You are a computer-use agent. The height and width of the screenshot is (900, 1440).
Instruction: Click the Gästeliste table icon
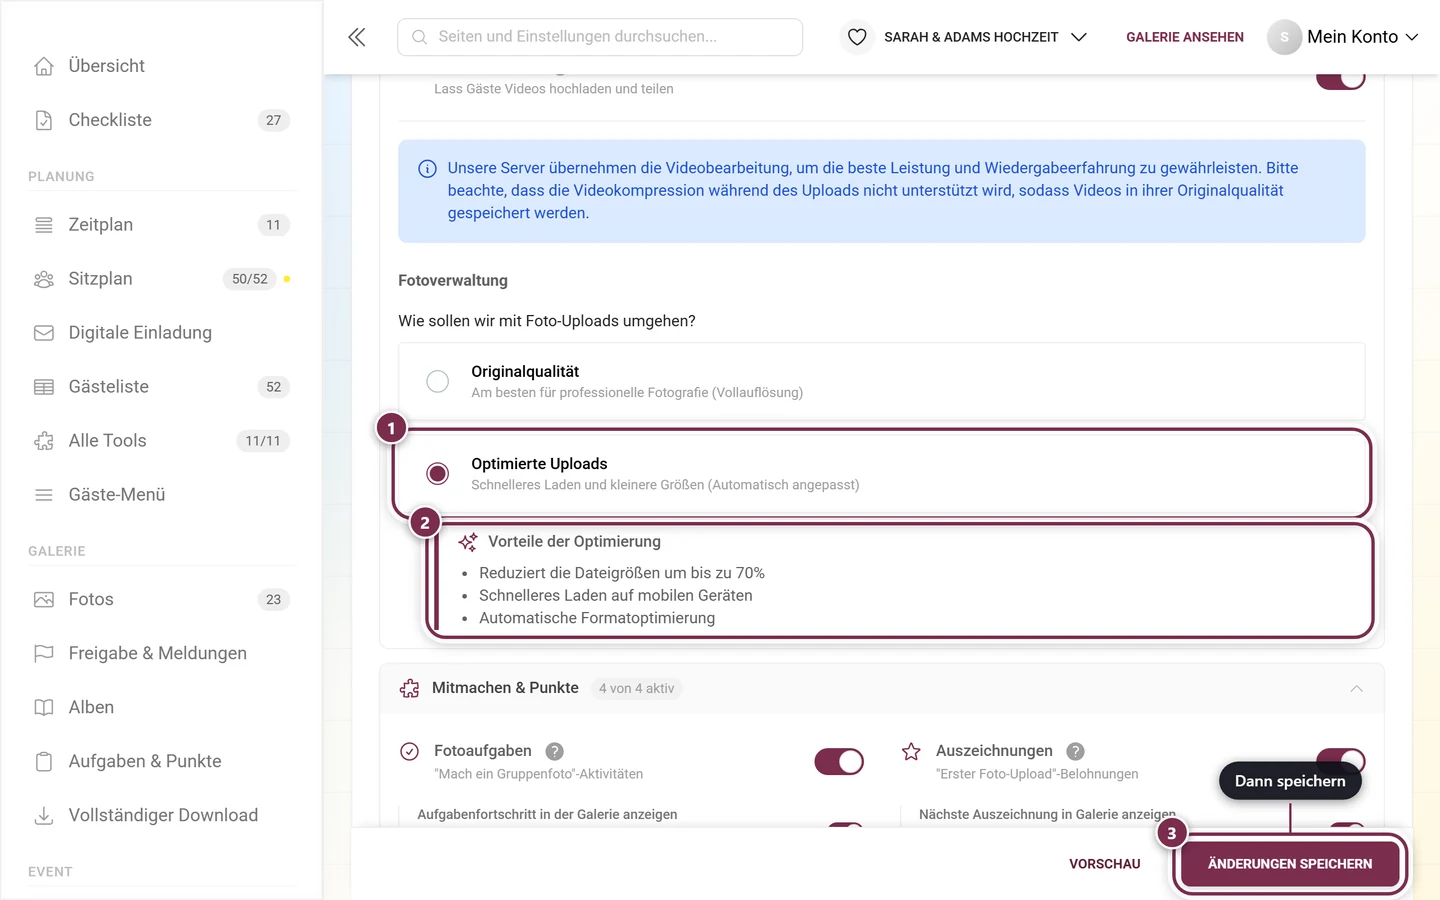point(44,387)
